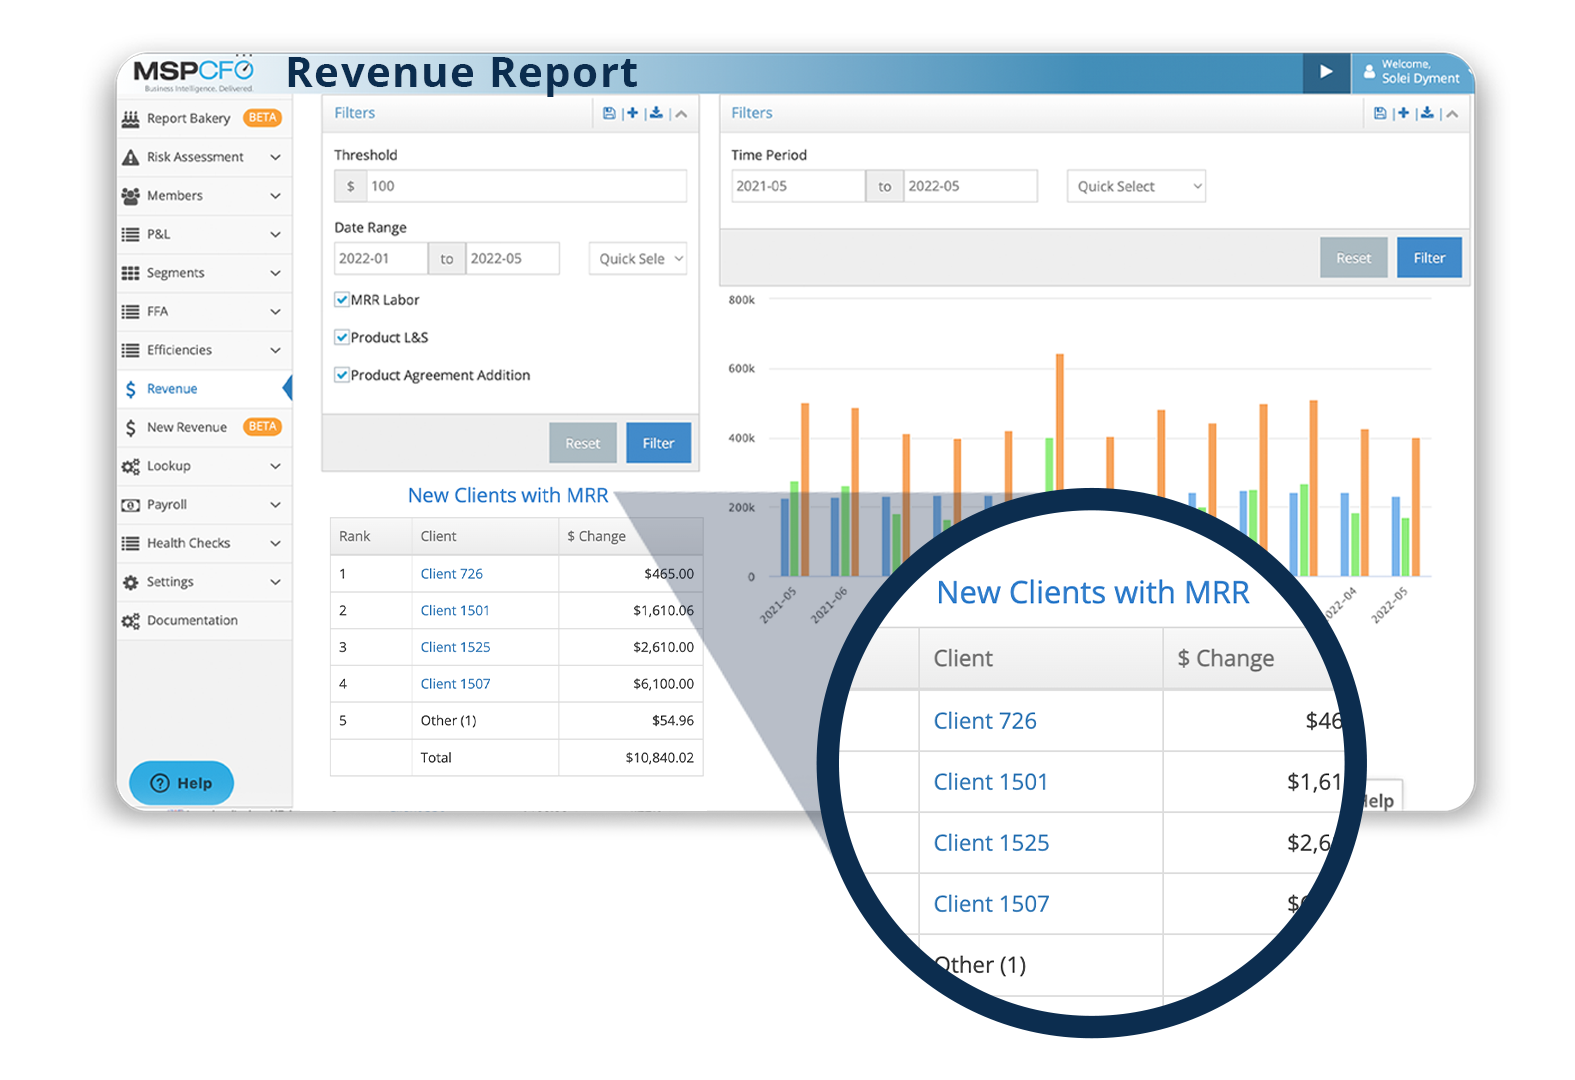Viewport: 1575px width, 1080px height.
Task: Click the Payroll money icon
Action: (130, 505)
